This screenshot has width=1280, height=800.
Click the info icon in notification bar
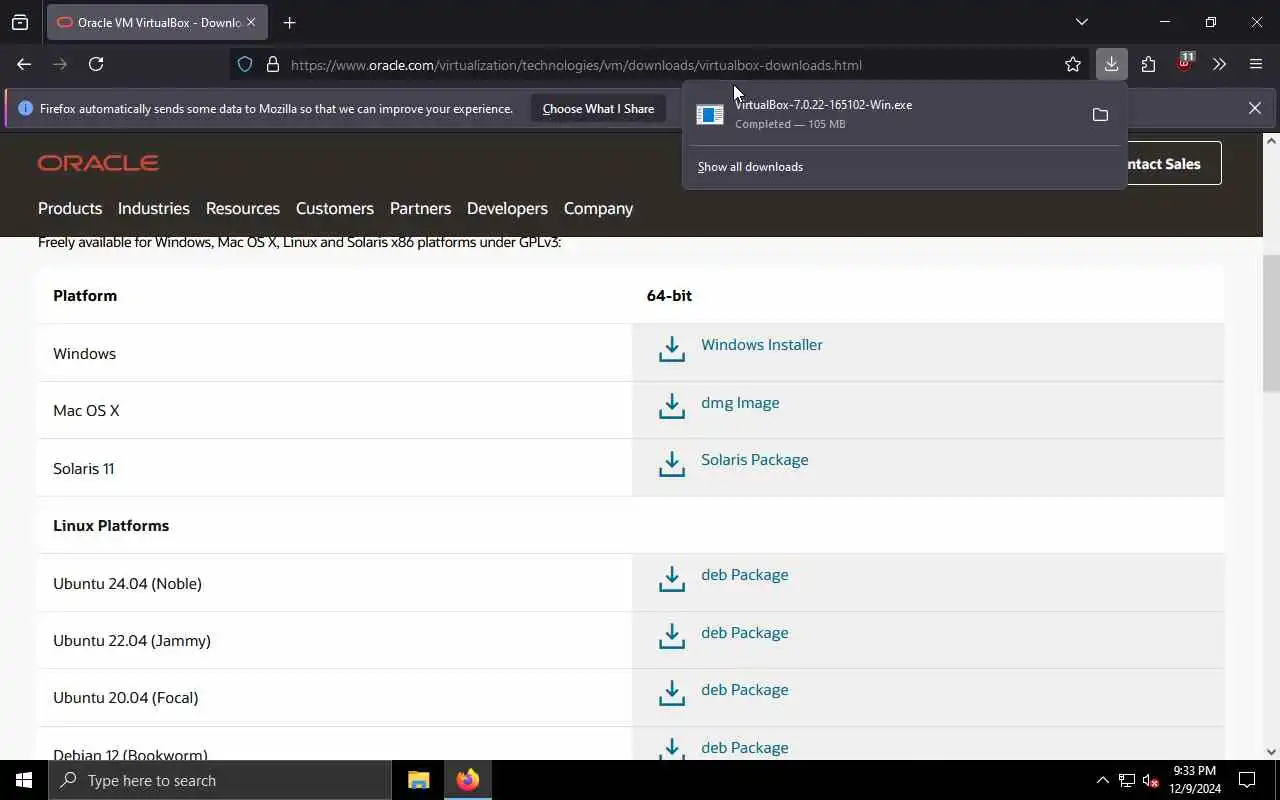[25, 108]
